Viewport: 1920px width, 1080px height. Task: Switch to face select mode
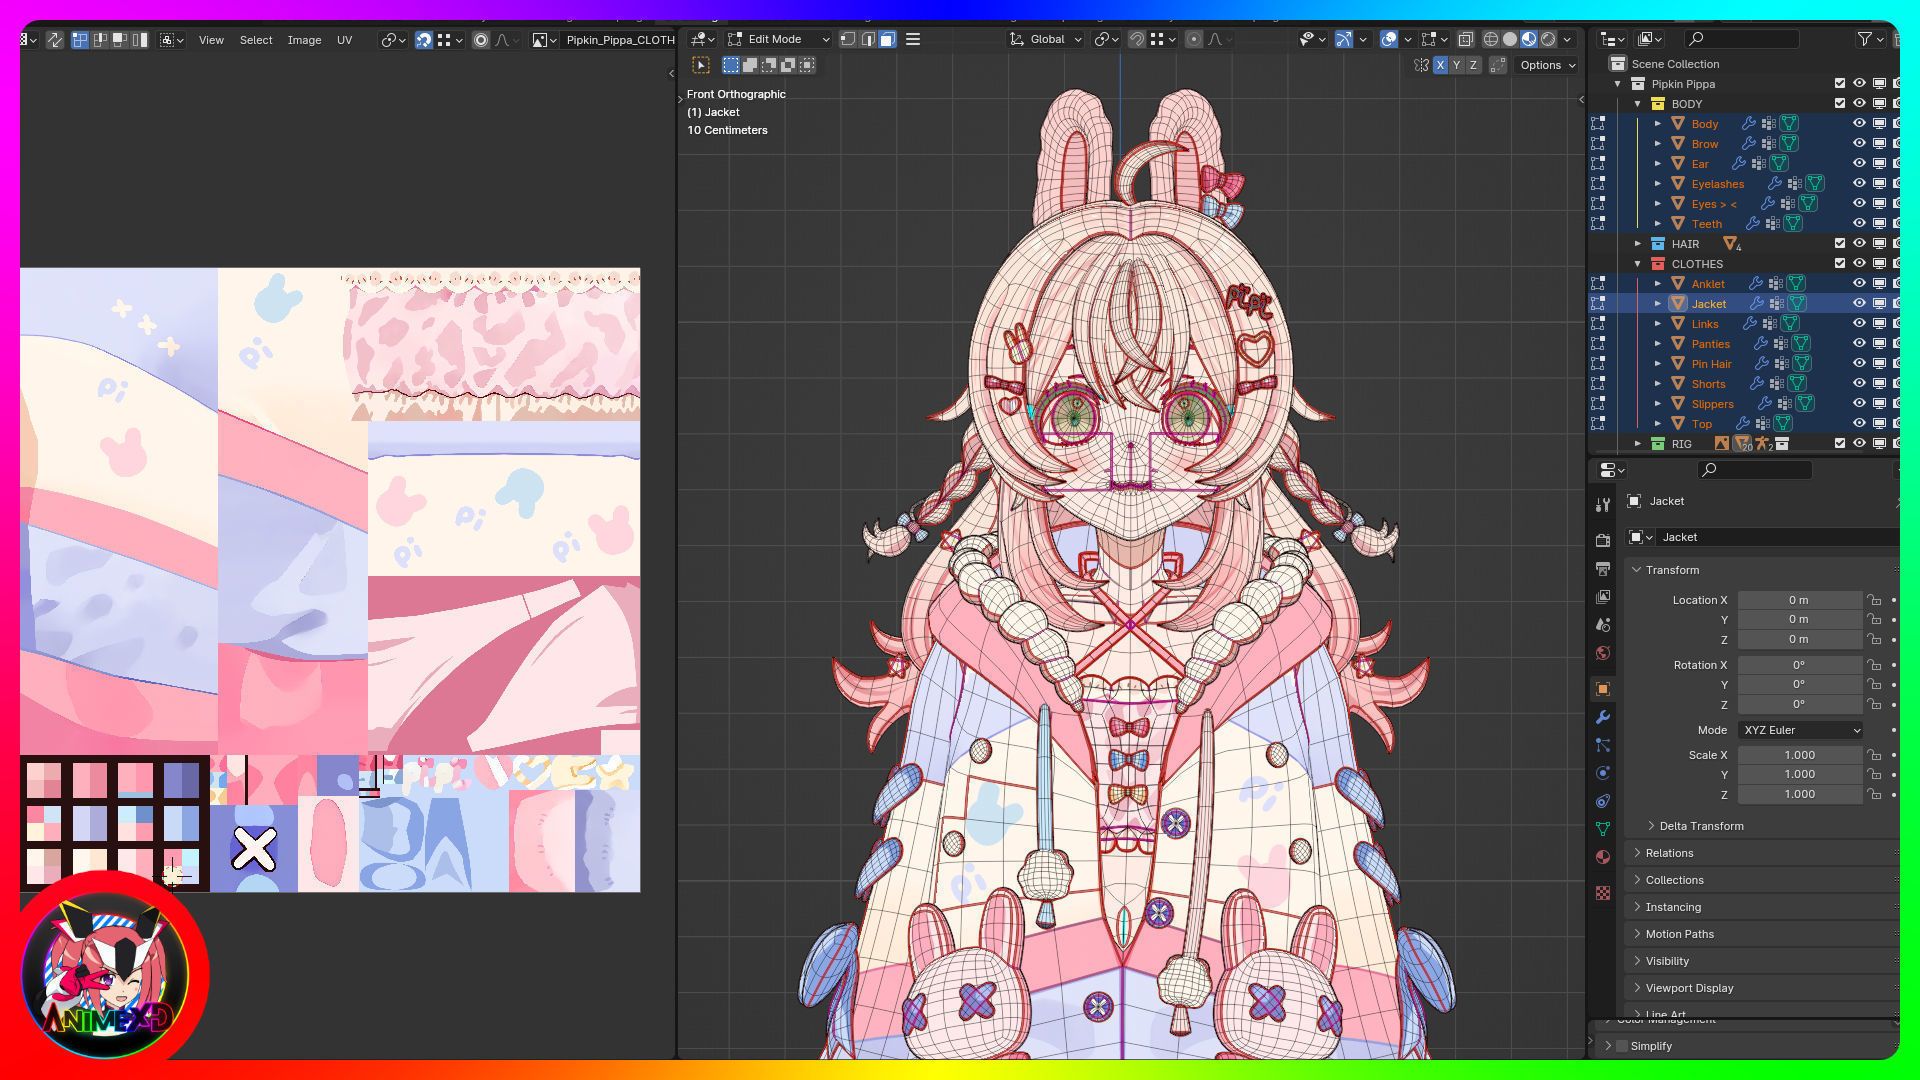click(x=887, y=39)
